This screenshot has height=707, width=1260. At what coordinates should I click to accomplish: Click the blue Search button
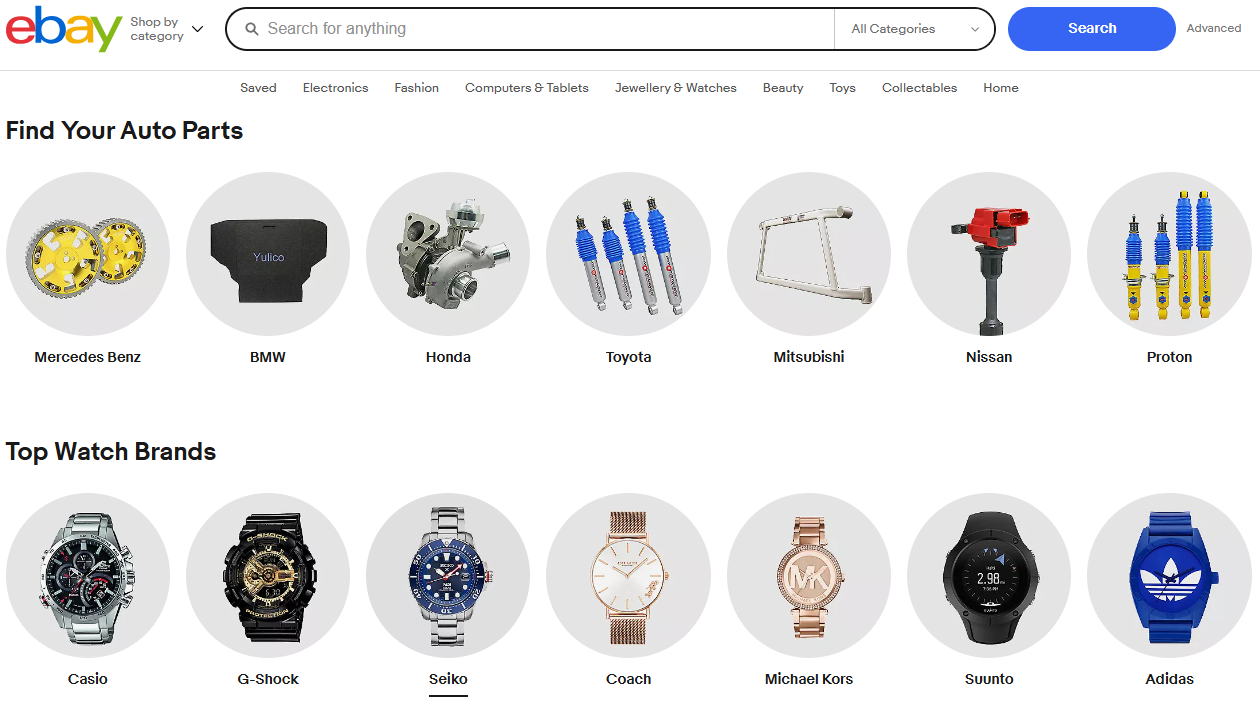[1092, 29]
